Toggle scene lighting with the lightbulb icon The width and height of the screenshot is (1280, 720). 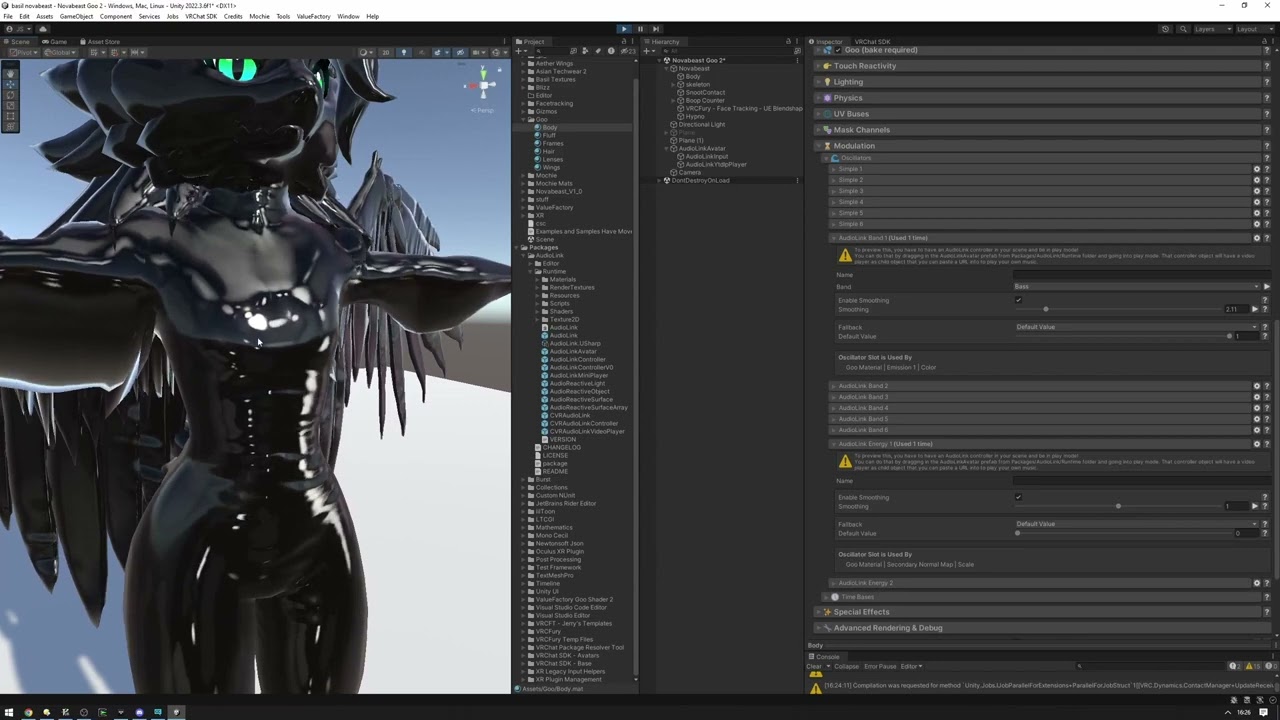[x=404, y=52]
